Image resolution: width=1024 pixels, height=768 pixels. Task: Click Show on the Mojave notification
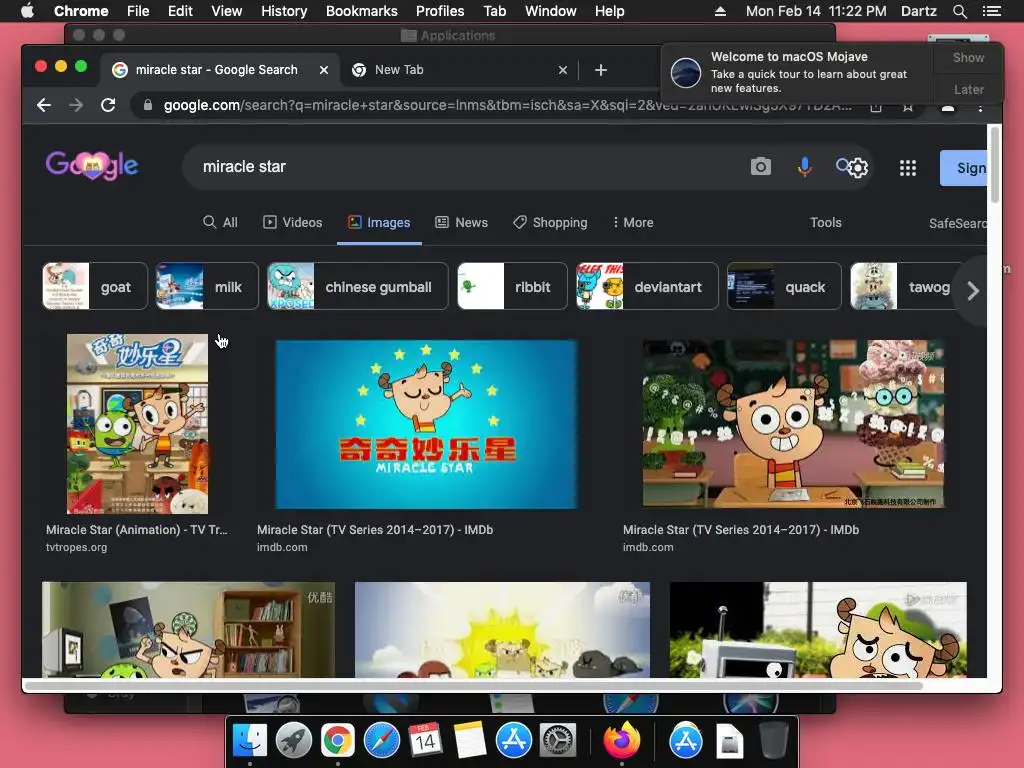tap(968, 57)
